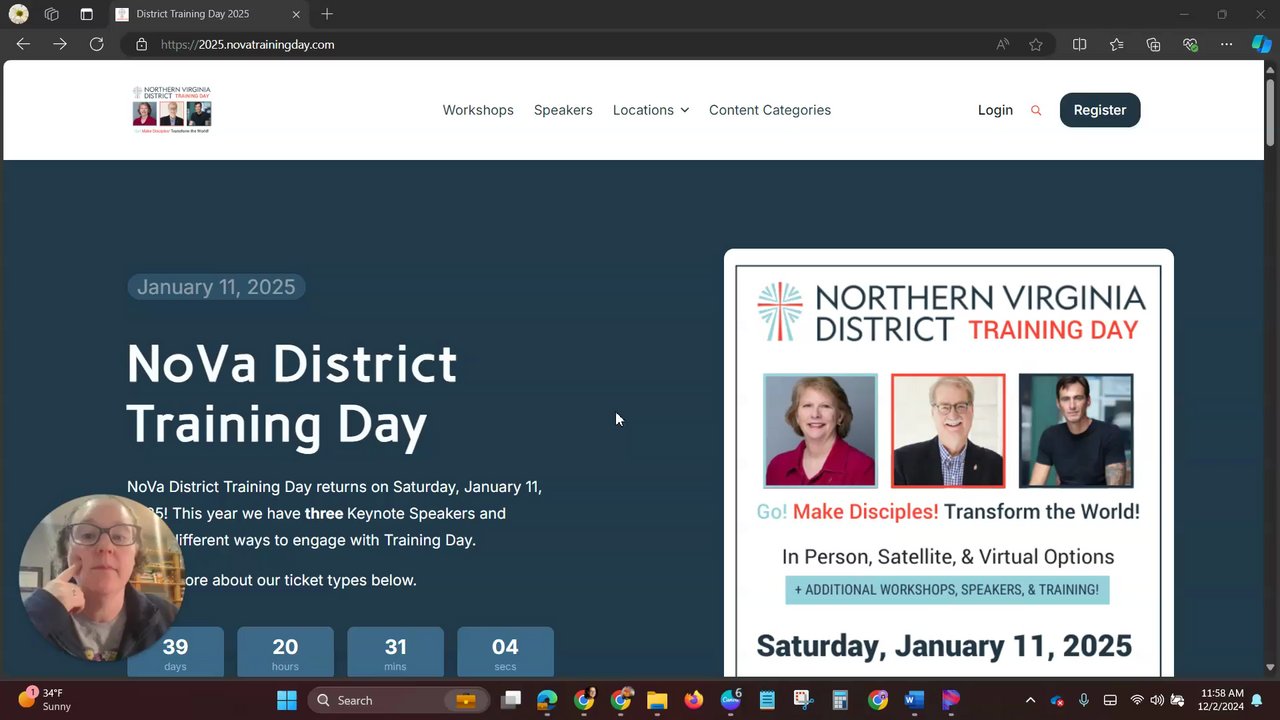The image size is (1280, 720).
Task: Click the Register button
Action: [x=1100, y=110]
